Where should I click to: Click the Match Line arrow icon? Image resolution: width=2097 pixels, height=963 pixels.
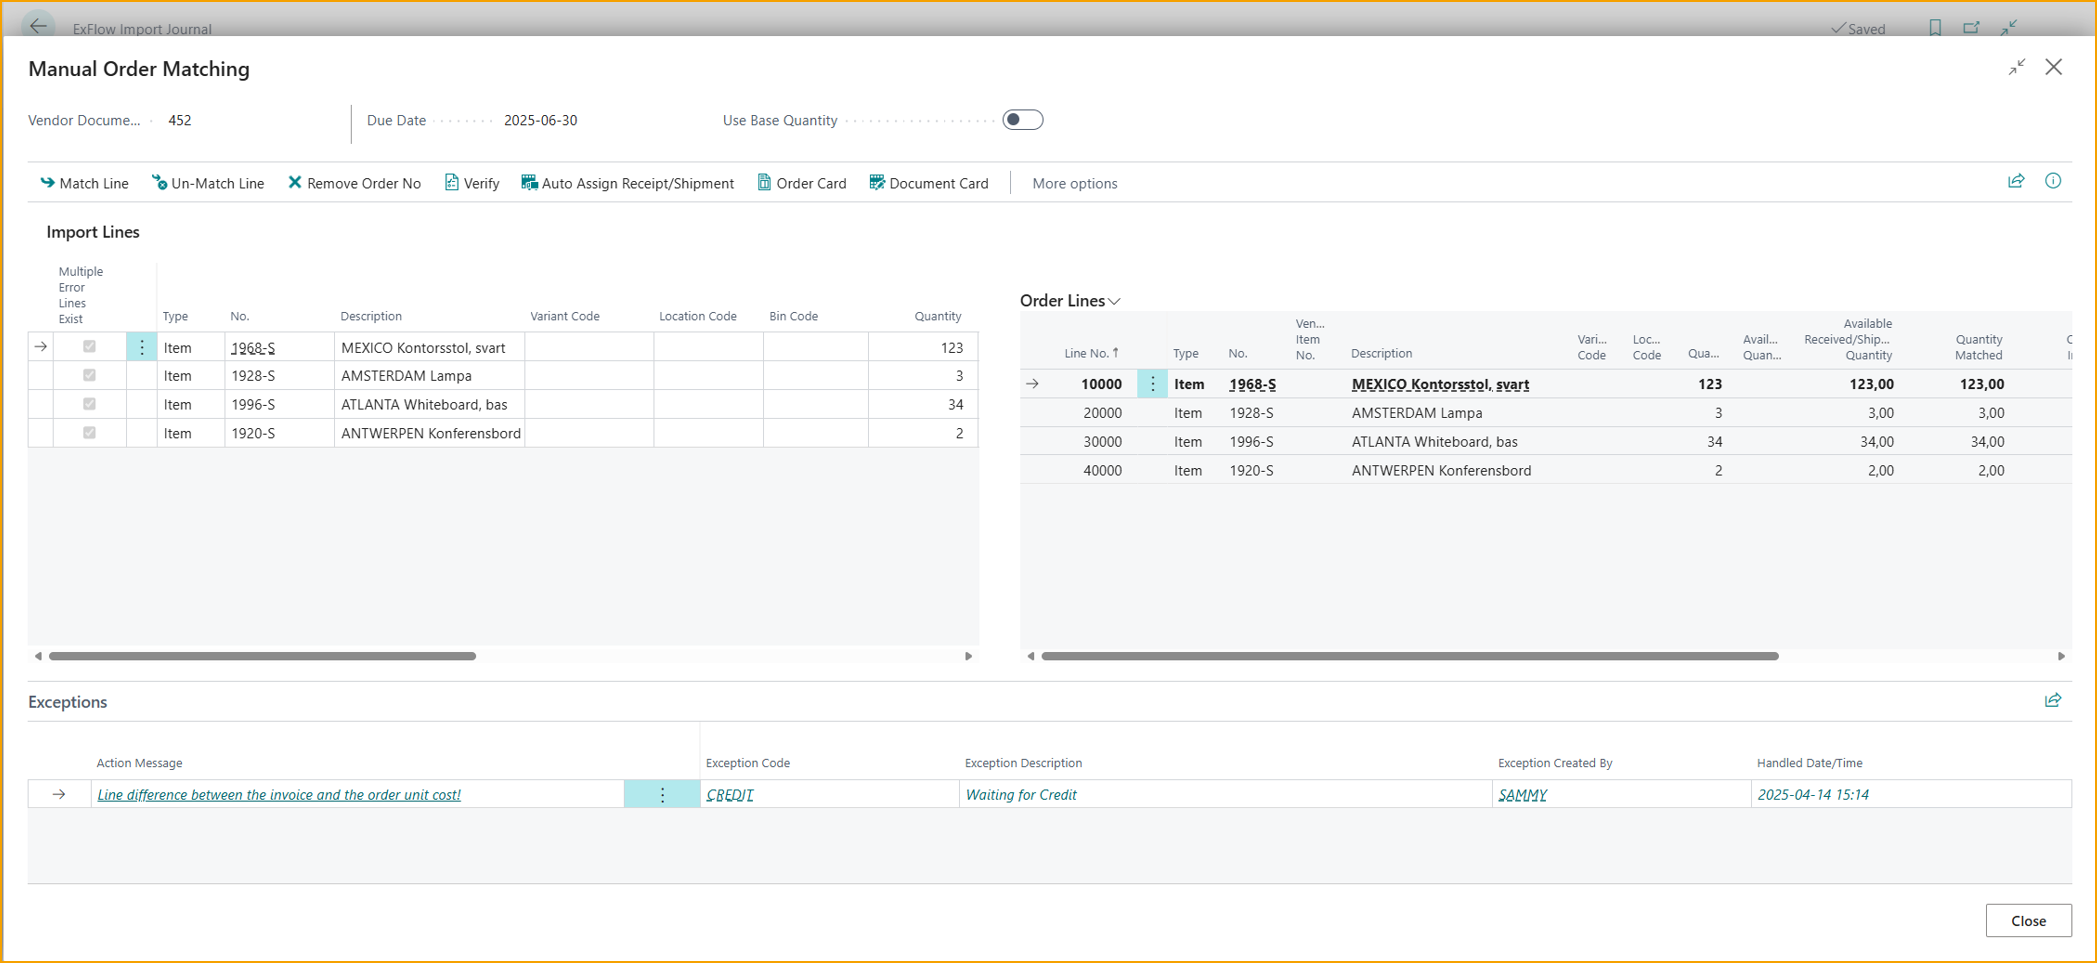click(x=47, y=183)
